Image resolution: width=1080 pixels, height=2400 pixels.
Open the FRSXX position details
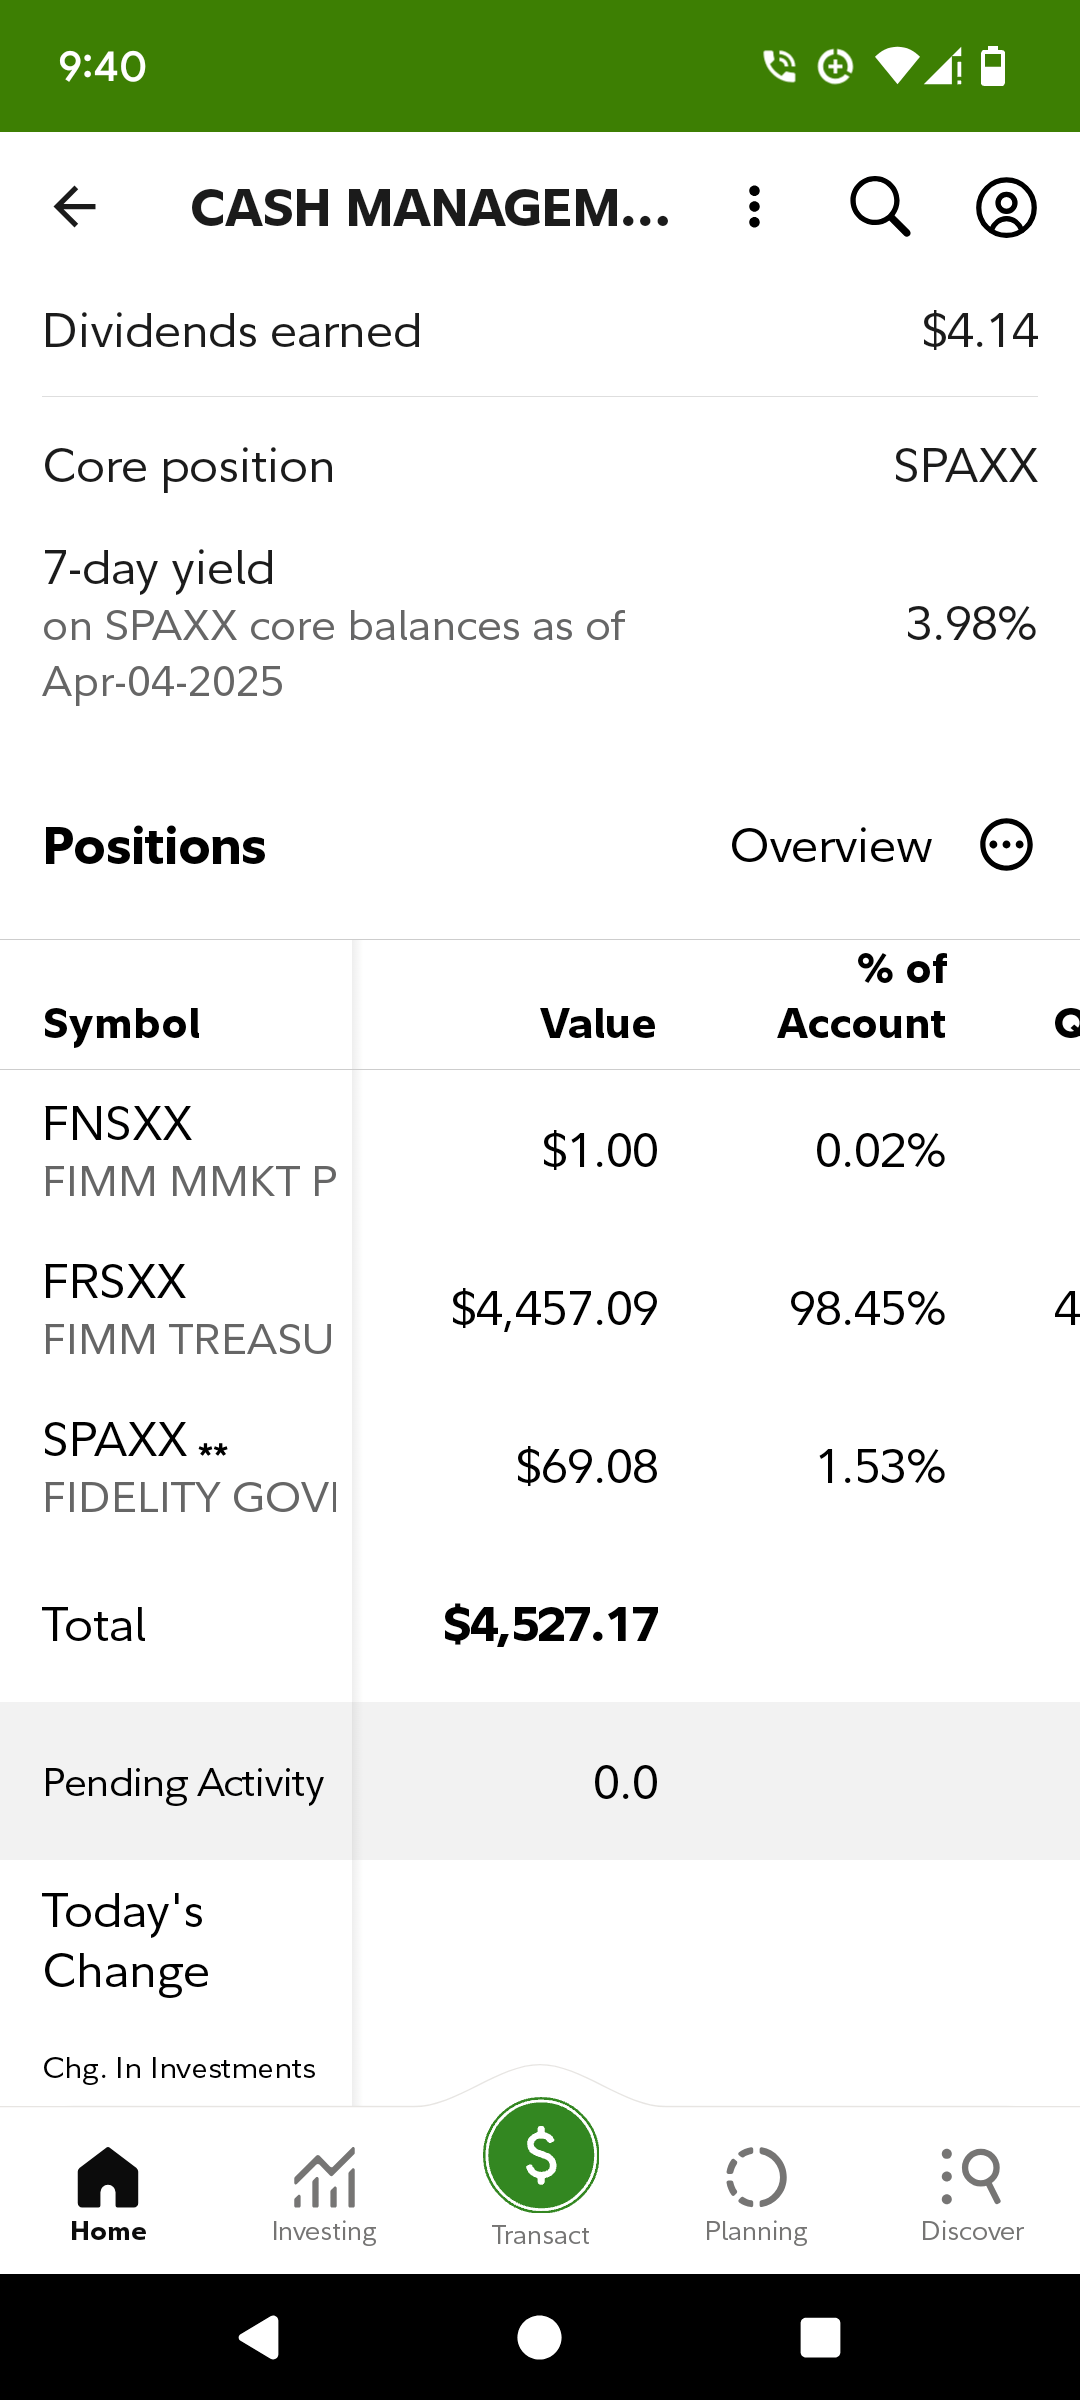(x=540, y=1308)
